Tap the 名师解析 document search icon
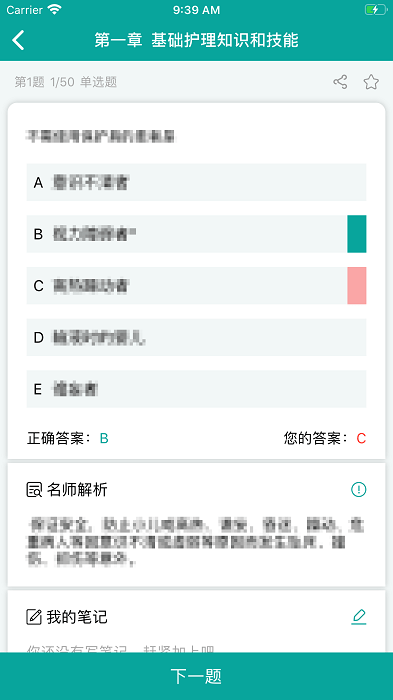Viewport: 393px width, 700px height. (34, 490)
